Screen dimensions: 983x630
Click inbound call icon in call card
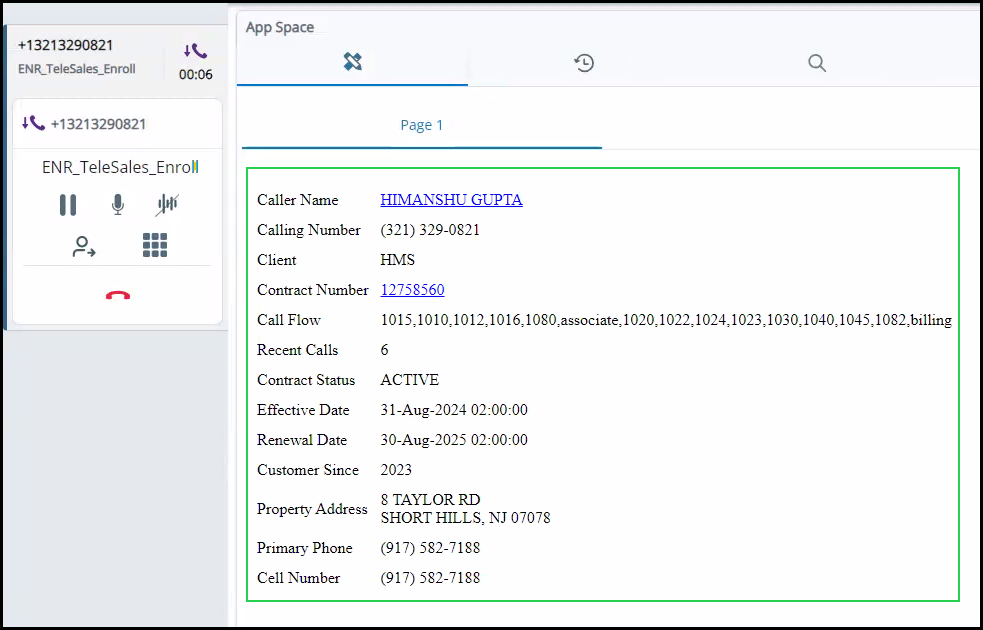point(33,123)
